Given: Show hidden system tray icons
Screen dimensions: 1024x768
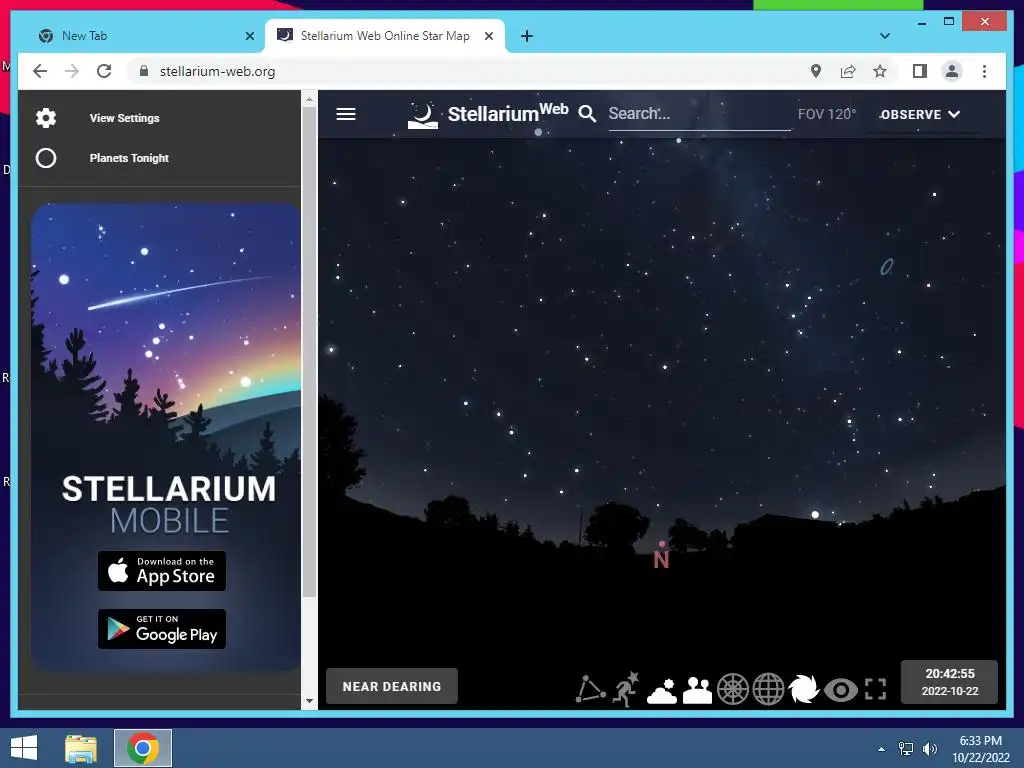Looking at the screenshot, I should click(x=882, y=749).
